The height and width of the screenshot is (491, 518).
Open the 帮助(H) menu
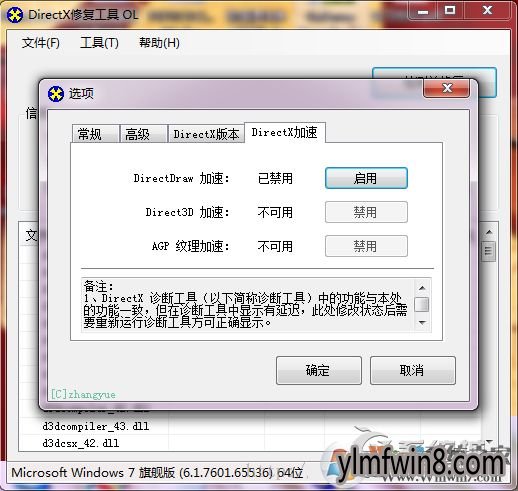point(159,43)
